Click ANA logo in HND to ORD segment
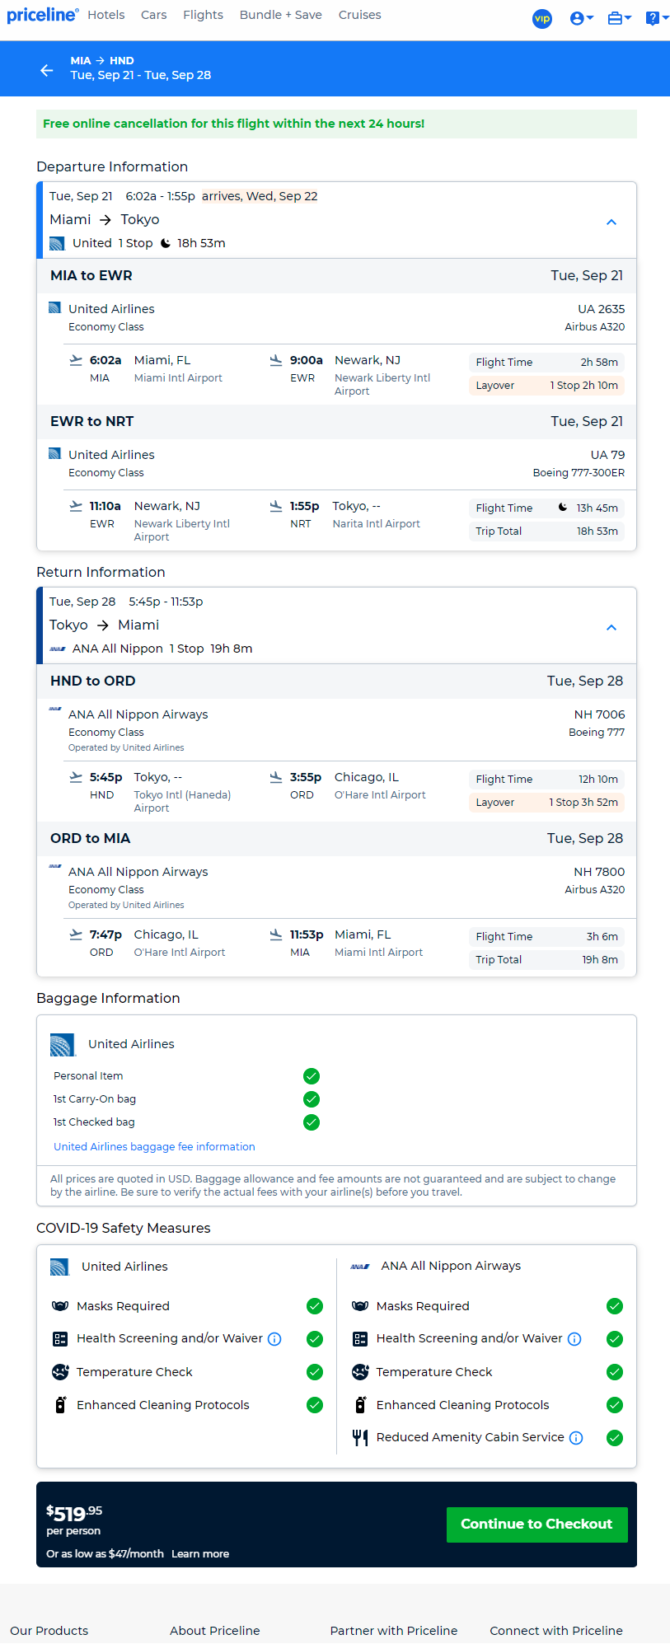 tap(55, 709)
